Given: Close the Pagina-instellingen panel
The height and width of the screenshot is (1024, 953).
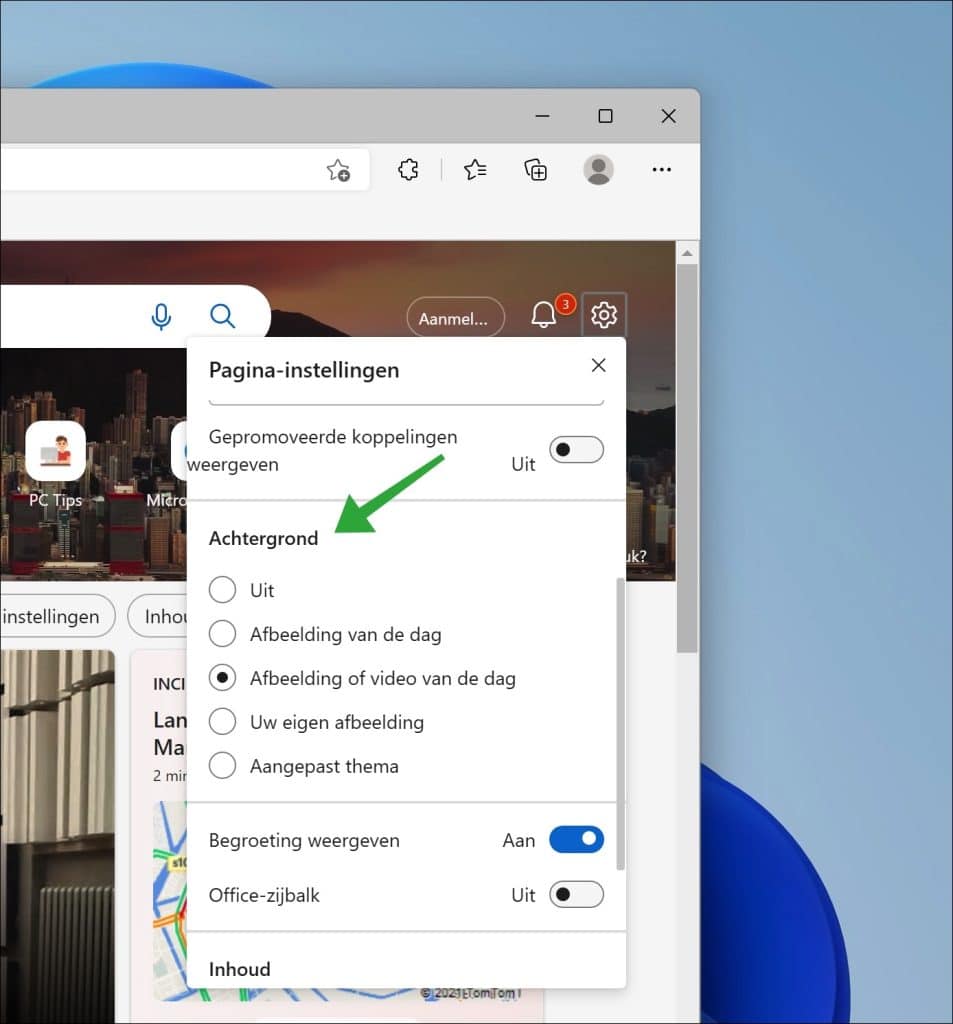Looking at the screenshot, I should pos(598,365).
